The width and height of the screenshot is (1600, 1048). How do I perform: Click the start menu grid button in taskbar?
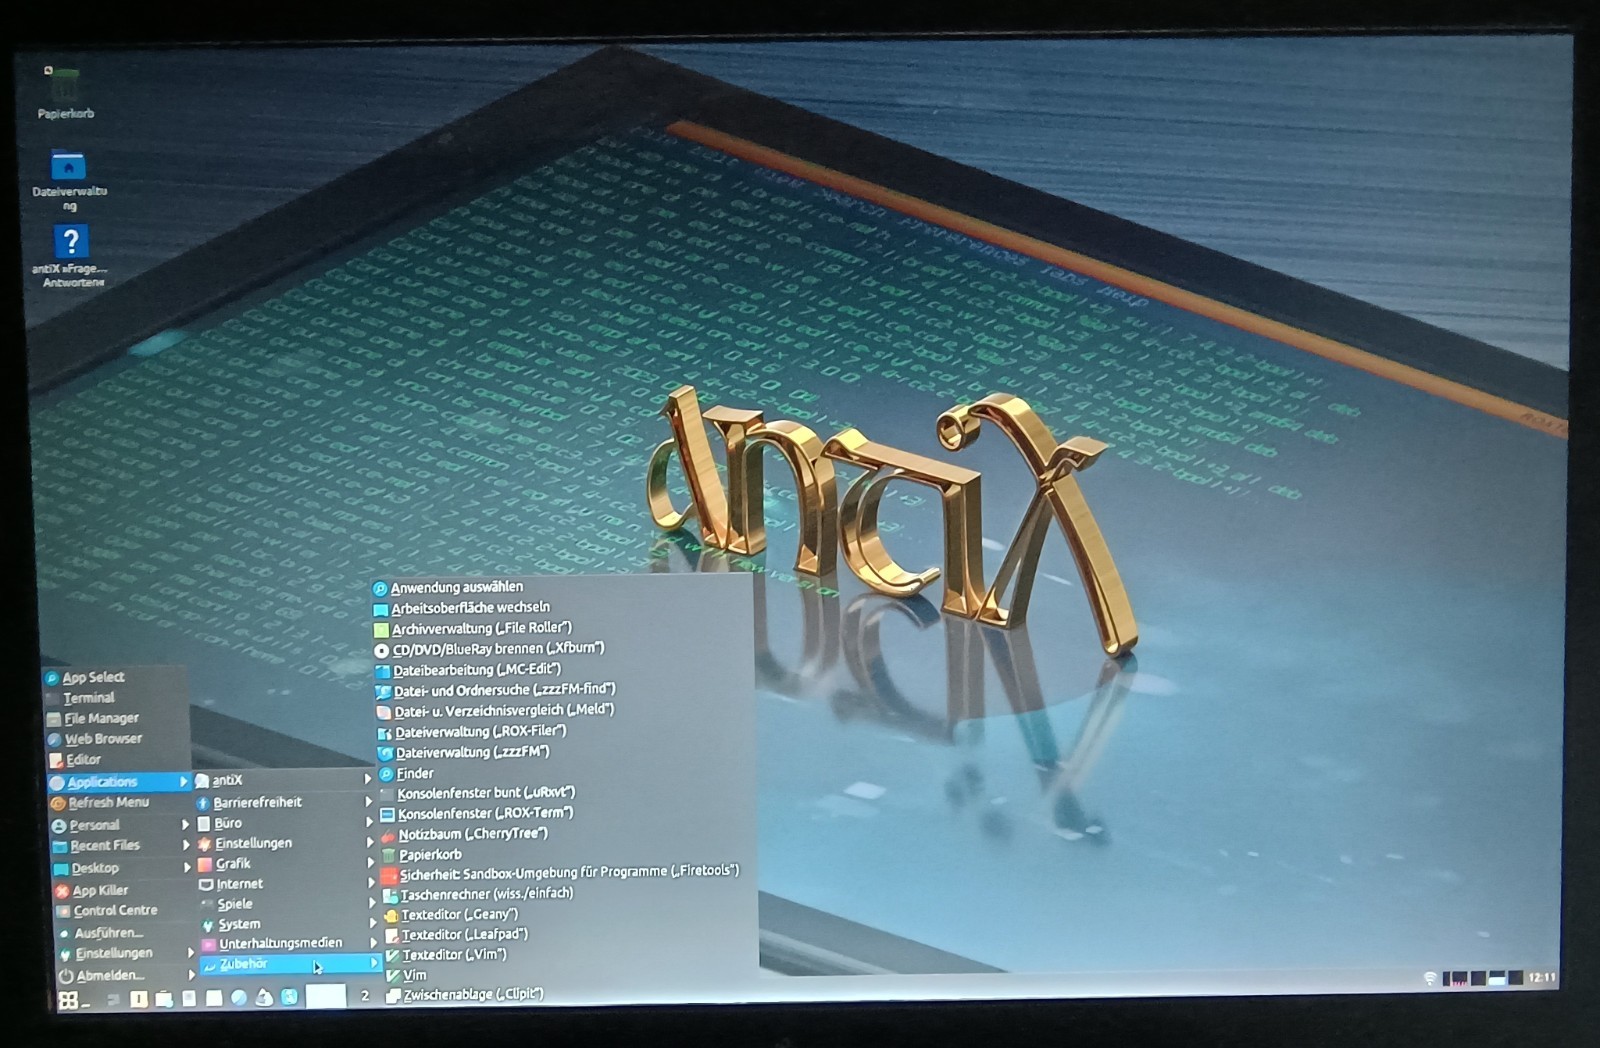[x=68, y=999]
